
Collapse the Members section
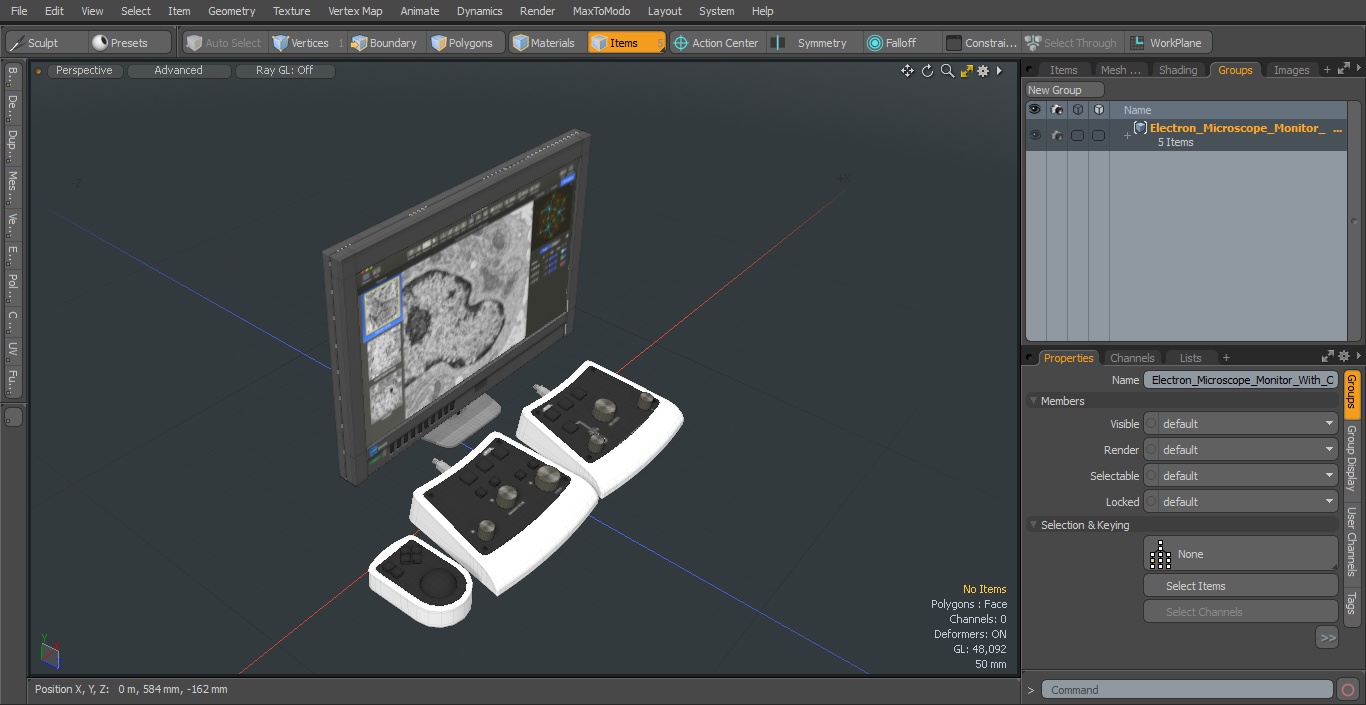(1034, 401)
